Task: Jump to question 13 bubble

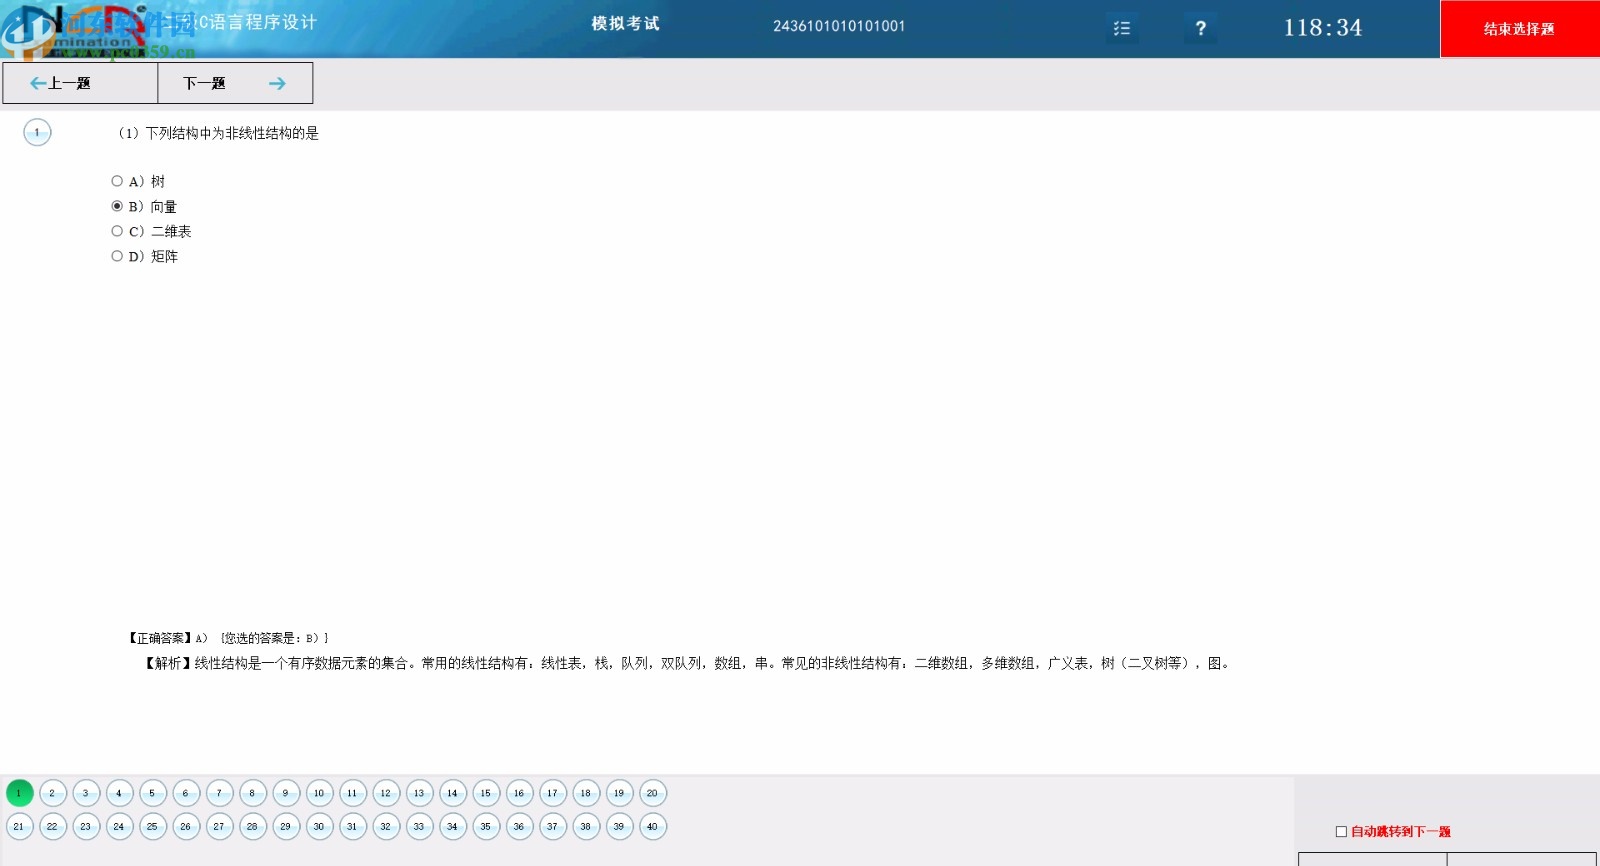Action: click(x=420, y=793)
